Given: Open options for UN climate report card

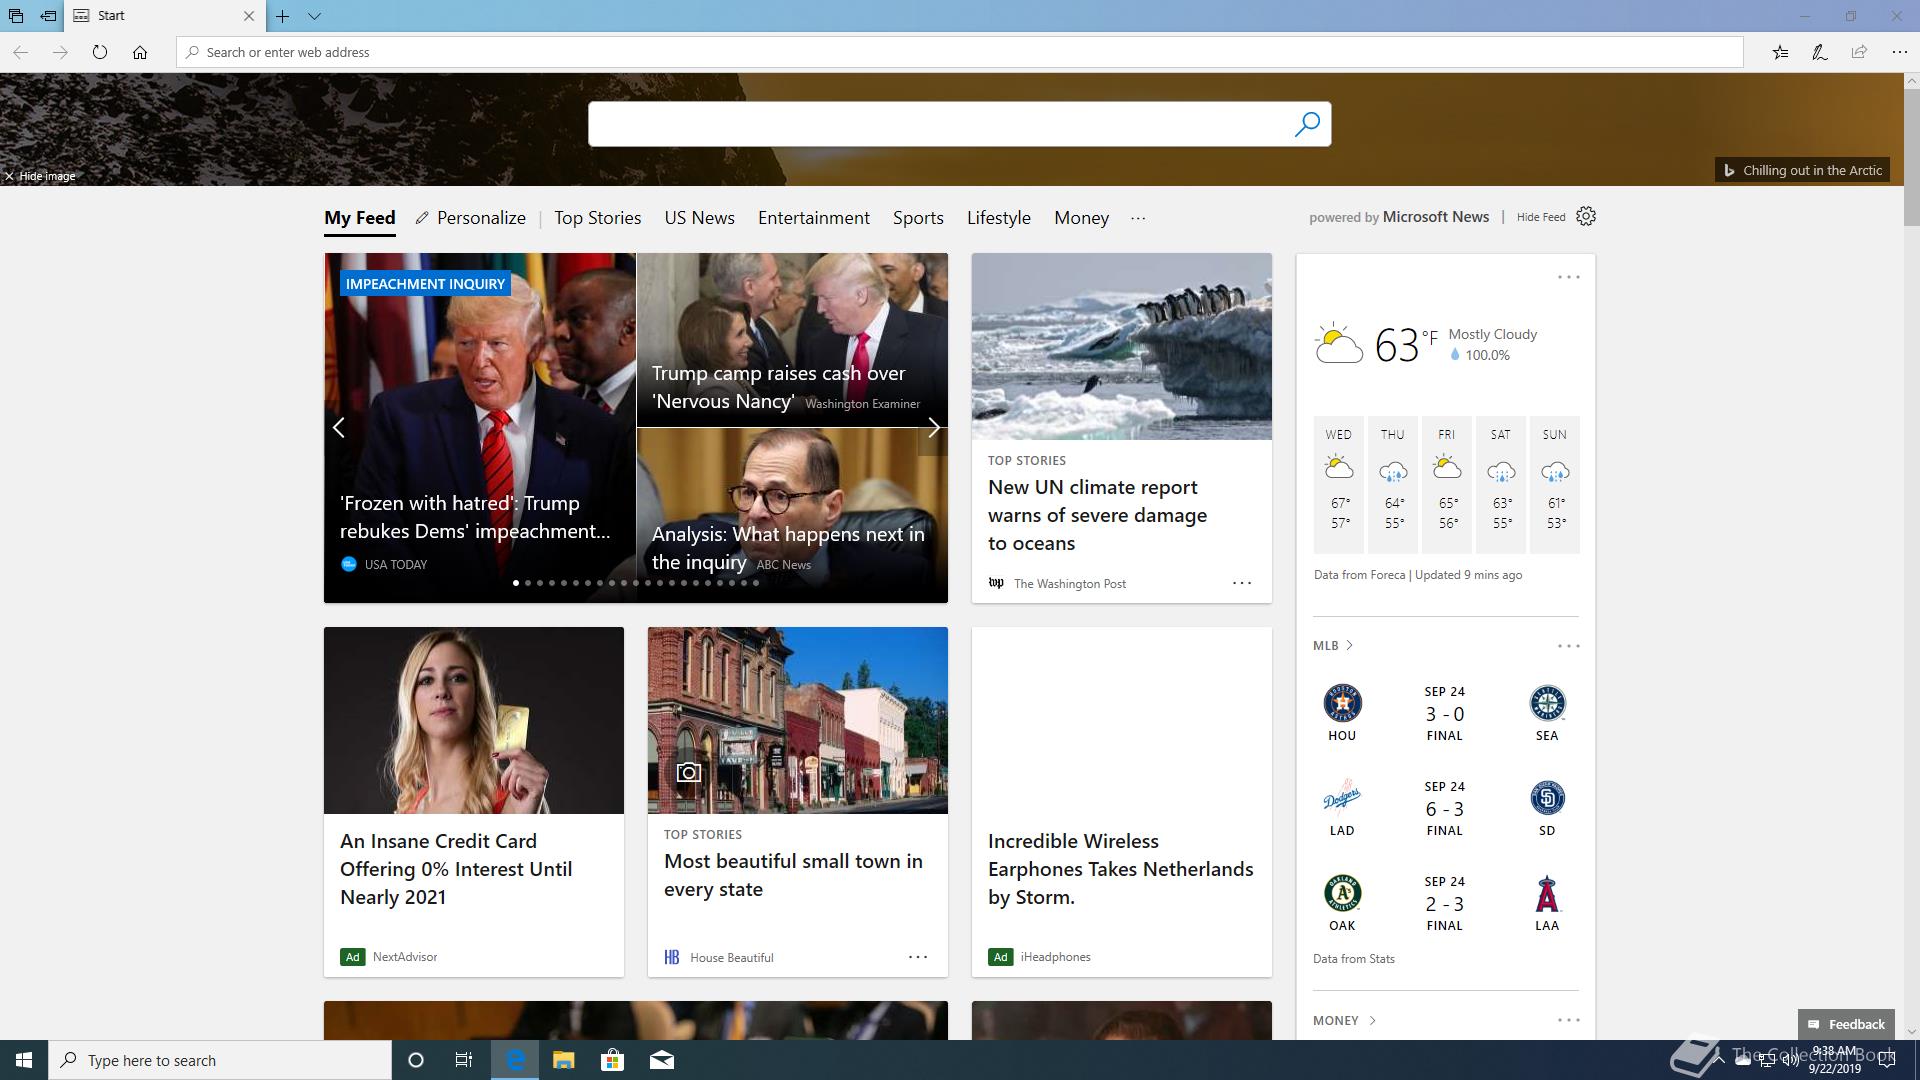Looking at the screenshot, I should tap(1242, 583).
